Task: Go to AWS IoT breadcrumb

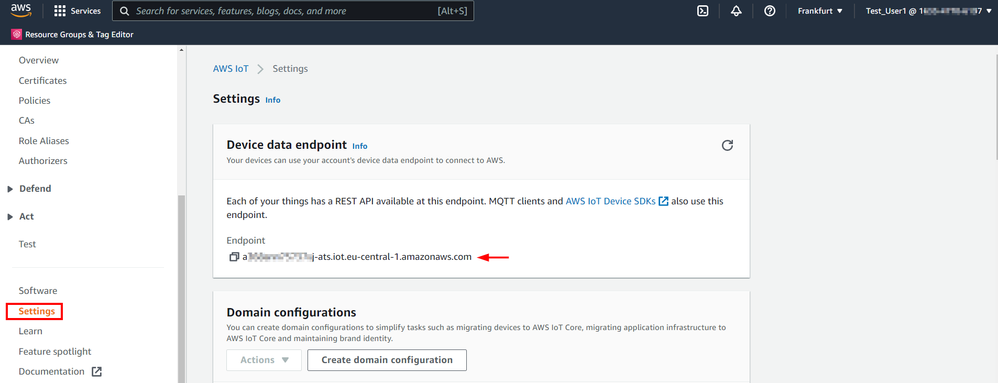Action: (230, 69)
